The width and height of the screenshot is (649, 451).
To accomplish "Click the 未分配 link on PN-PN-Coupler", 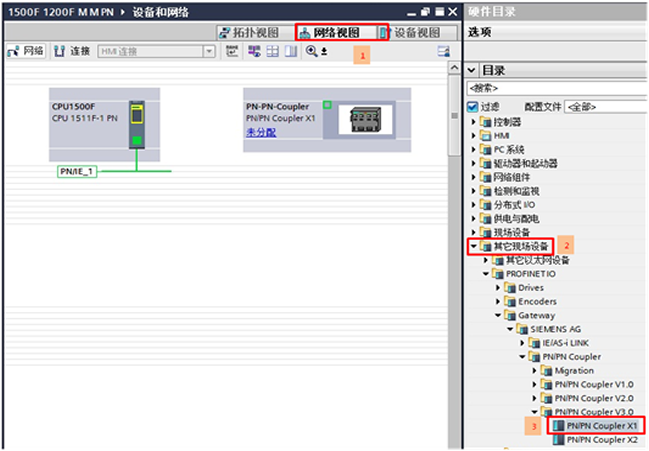I will 261,132.
